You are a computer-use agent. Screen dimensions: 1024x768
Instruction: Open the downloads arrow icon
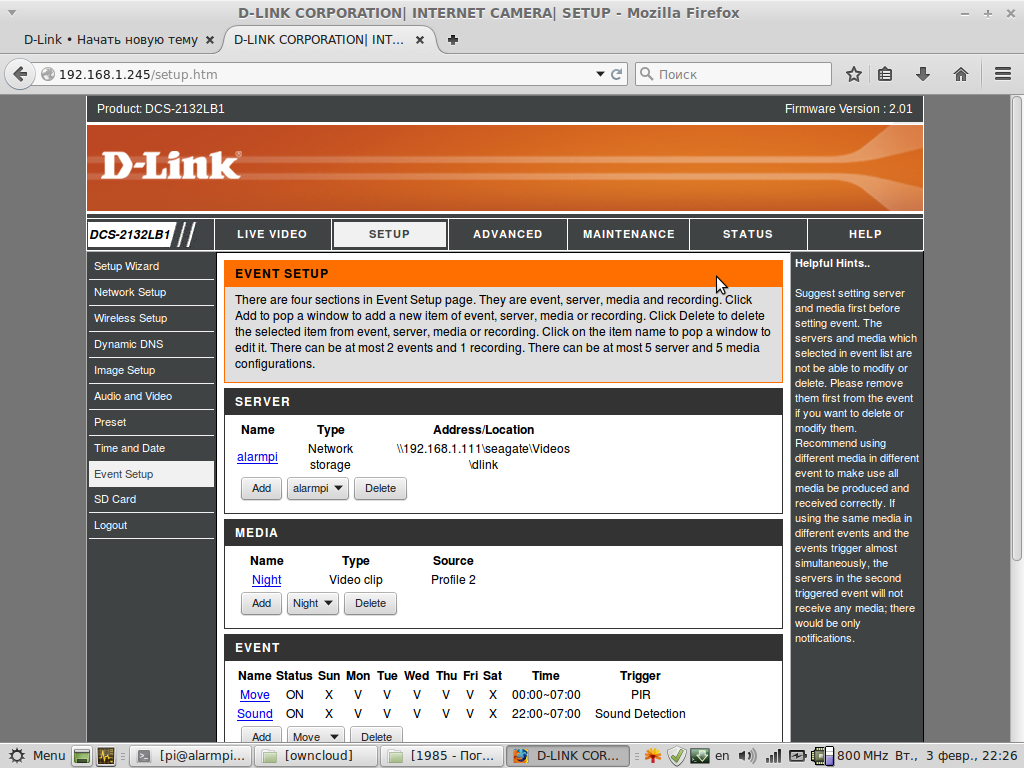[x=922, y=74]
